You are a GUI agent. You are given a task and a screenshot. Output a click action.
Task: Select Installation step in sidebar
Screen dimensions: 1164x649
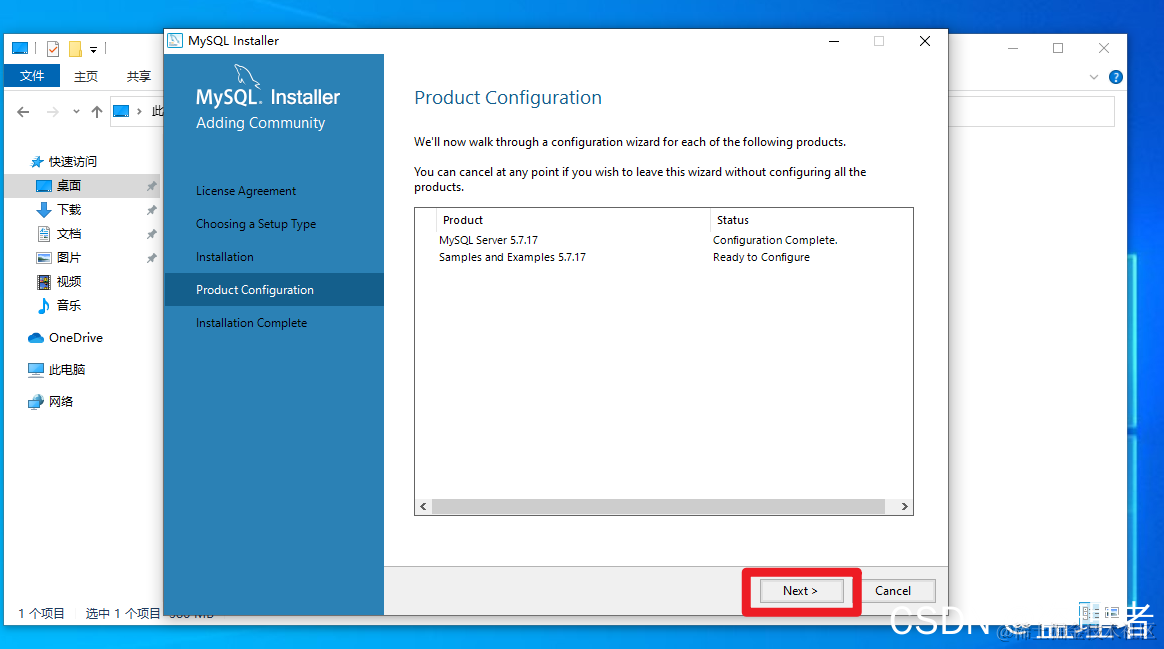(x=225, y=257)
